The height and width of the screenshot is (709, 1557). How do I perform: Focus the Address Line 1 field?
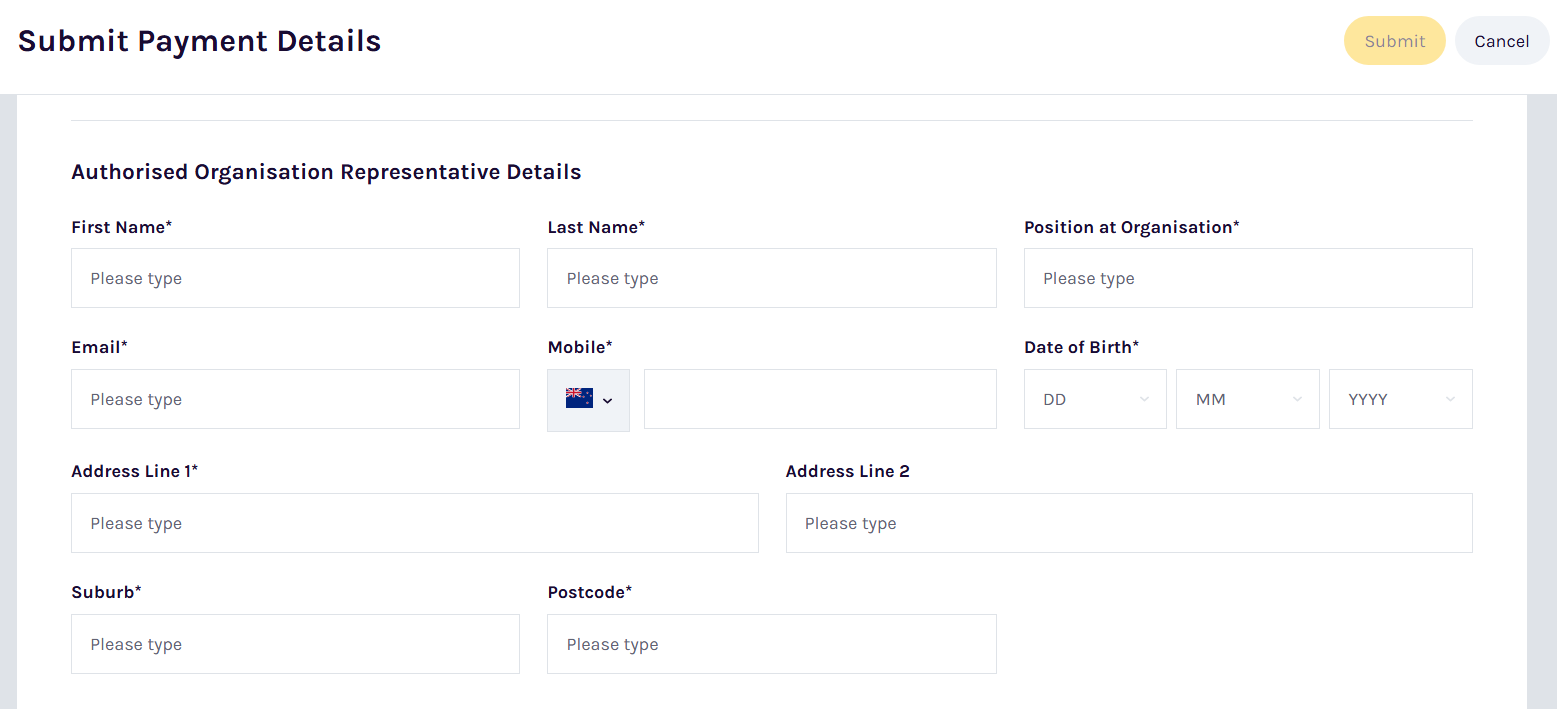click(414, 523)
